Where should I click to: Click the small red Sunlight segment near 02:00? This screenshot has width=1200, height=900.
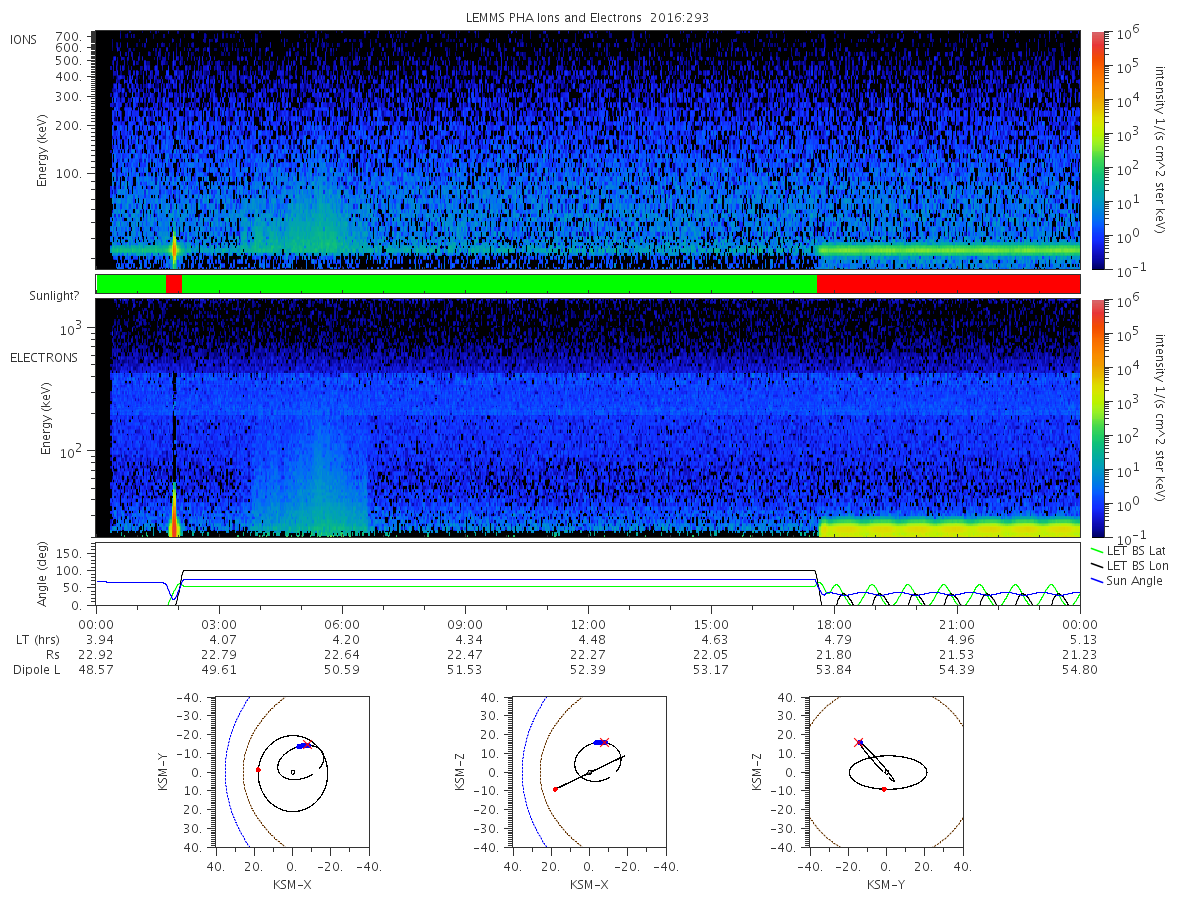(x=174, y=284)
